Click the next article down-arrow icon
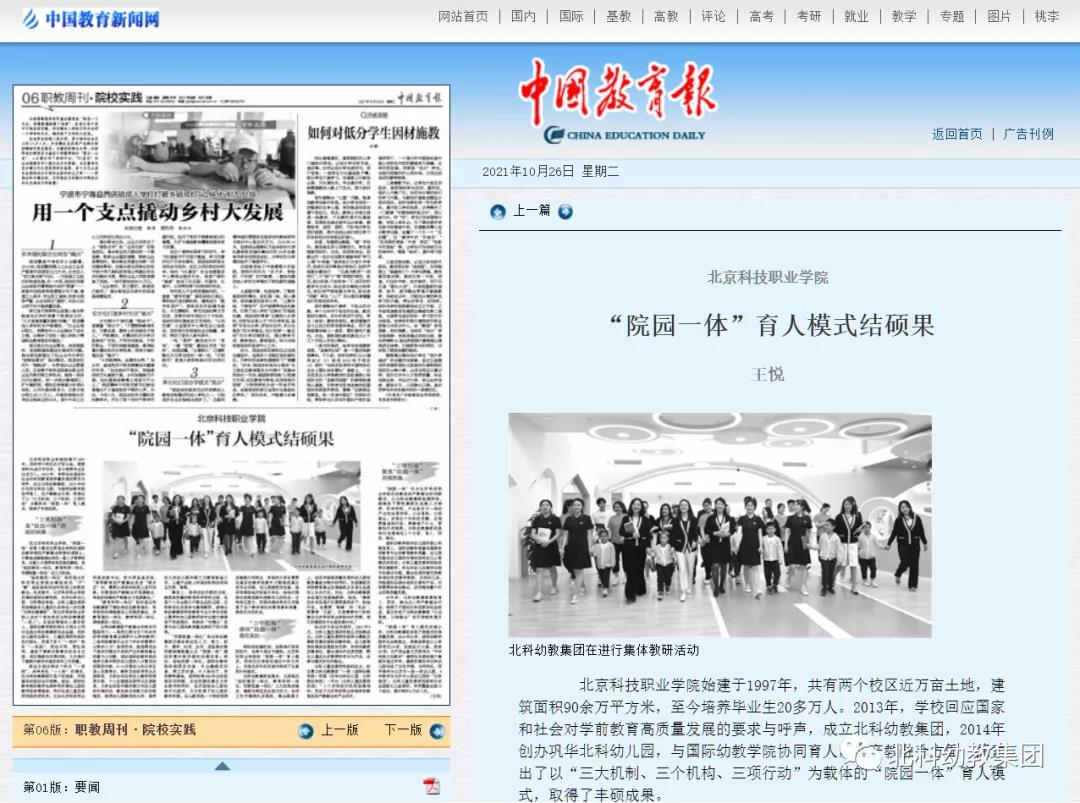This screenshot has height=803, width=1080. click(565, 211)
